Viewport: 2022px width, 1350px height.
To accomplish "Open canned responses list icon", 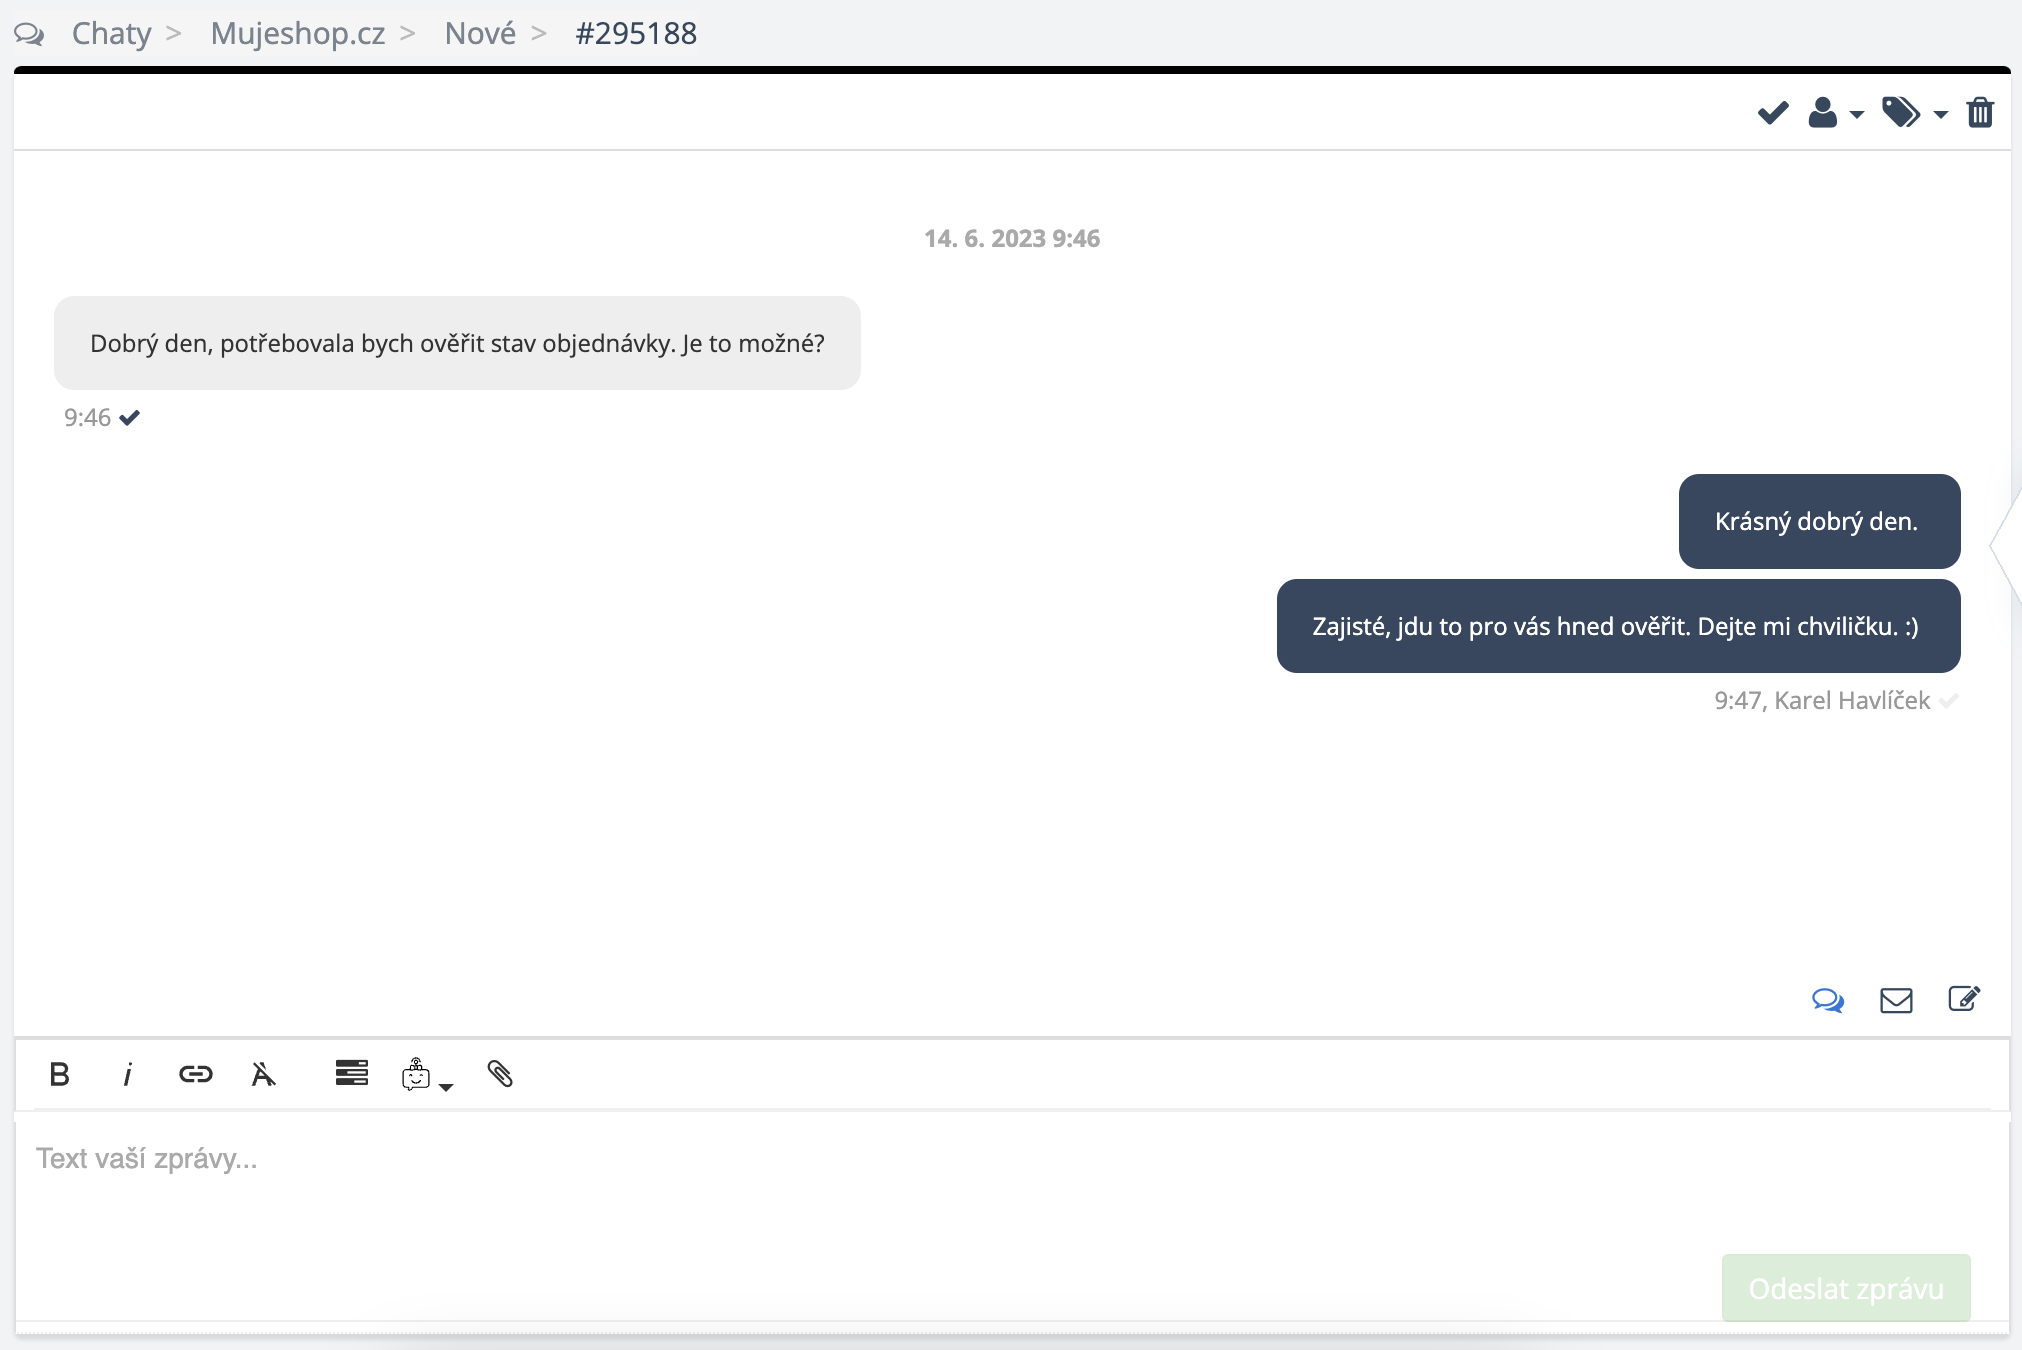I will point(351,1073).
